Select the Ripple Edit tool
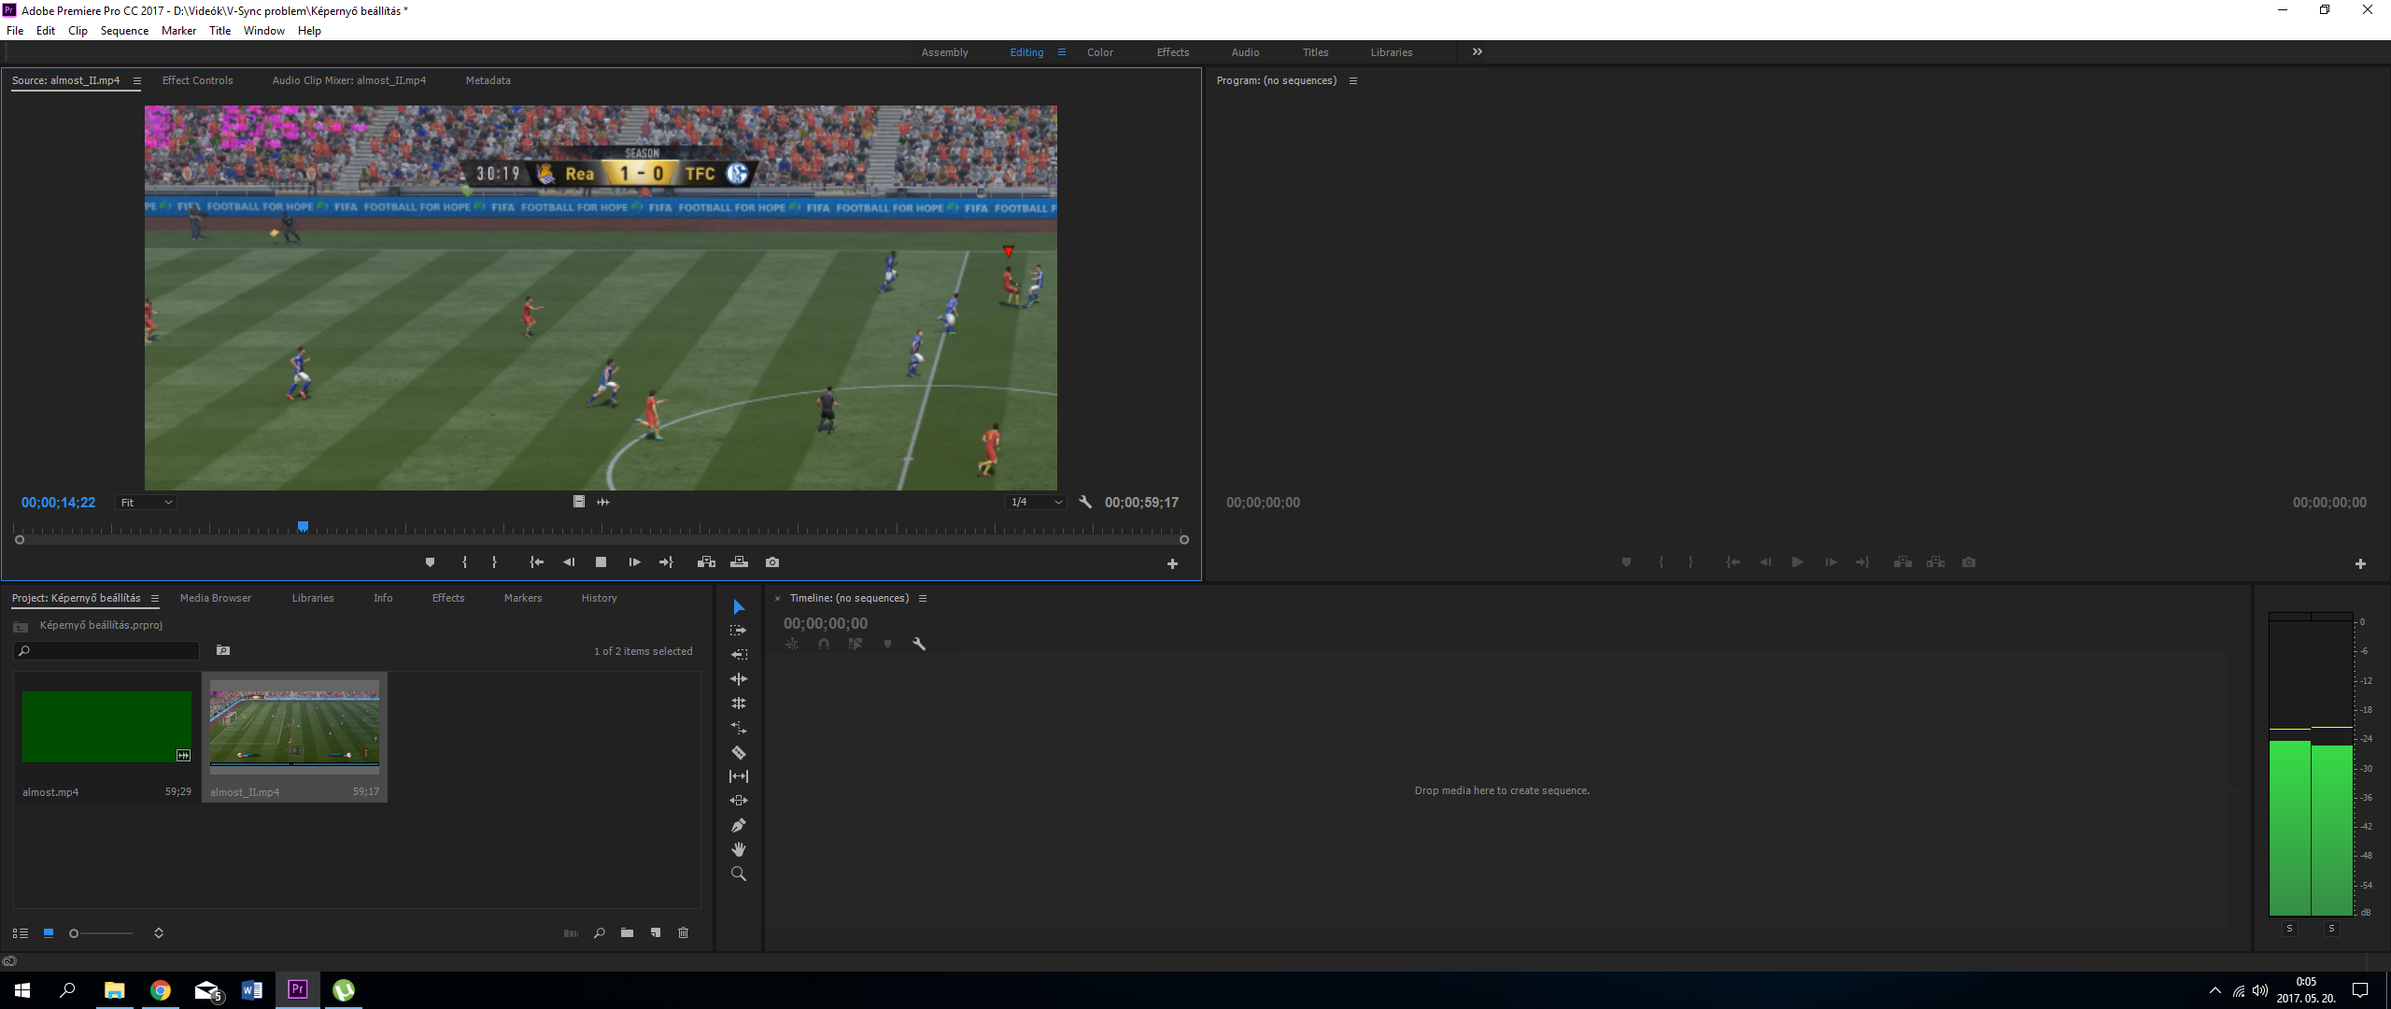This screenshot has height=1009, width=2391. pyautogui.click(x=738, y=679)
